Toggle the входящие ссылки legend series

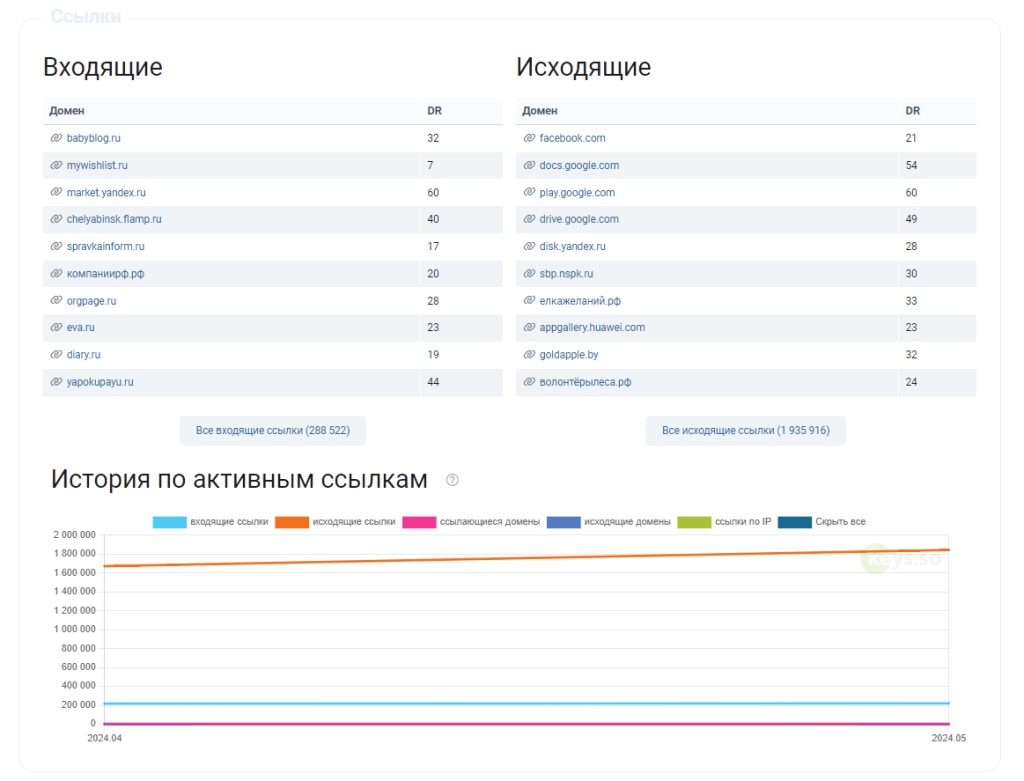tap(210, 522)
